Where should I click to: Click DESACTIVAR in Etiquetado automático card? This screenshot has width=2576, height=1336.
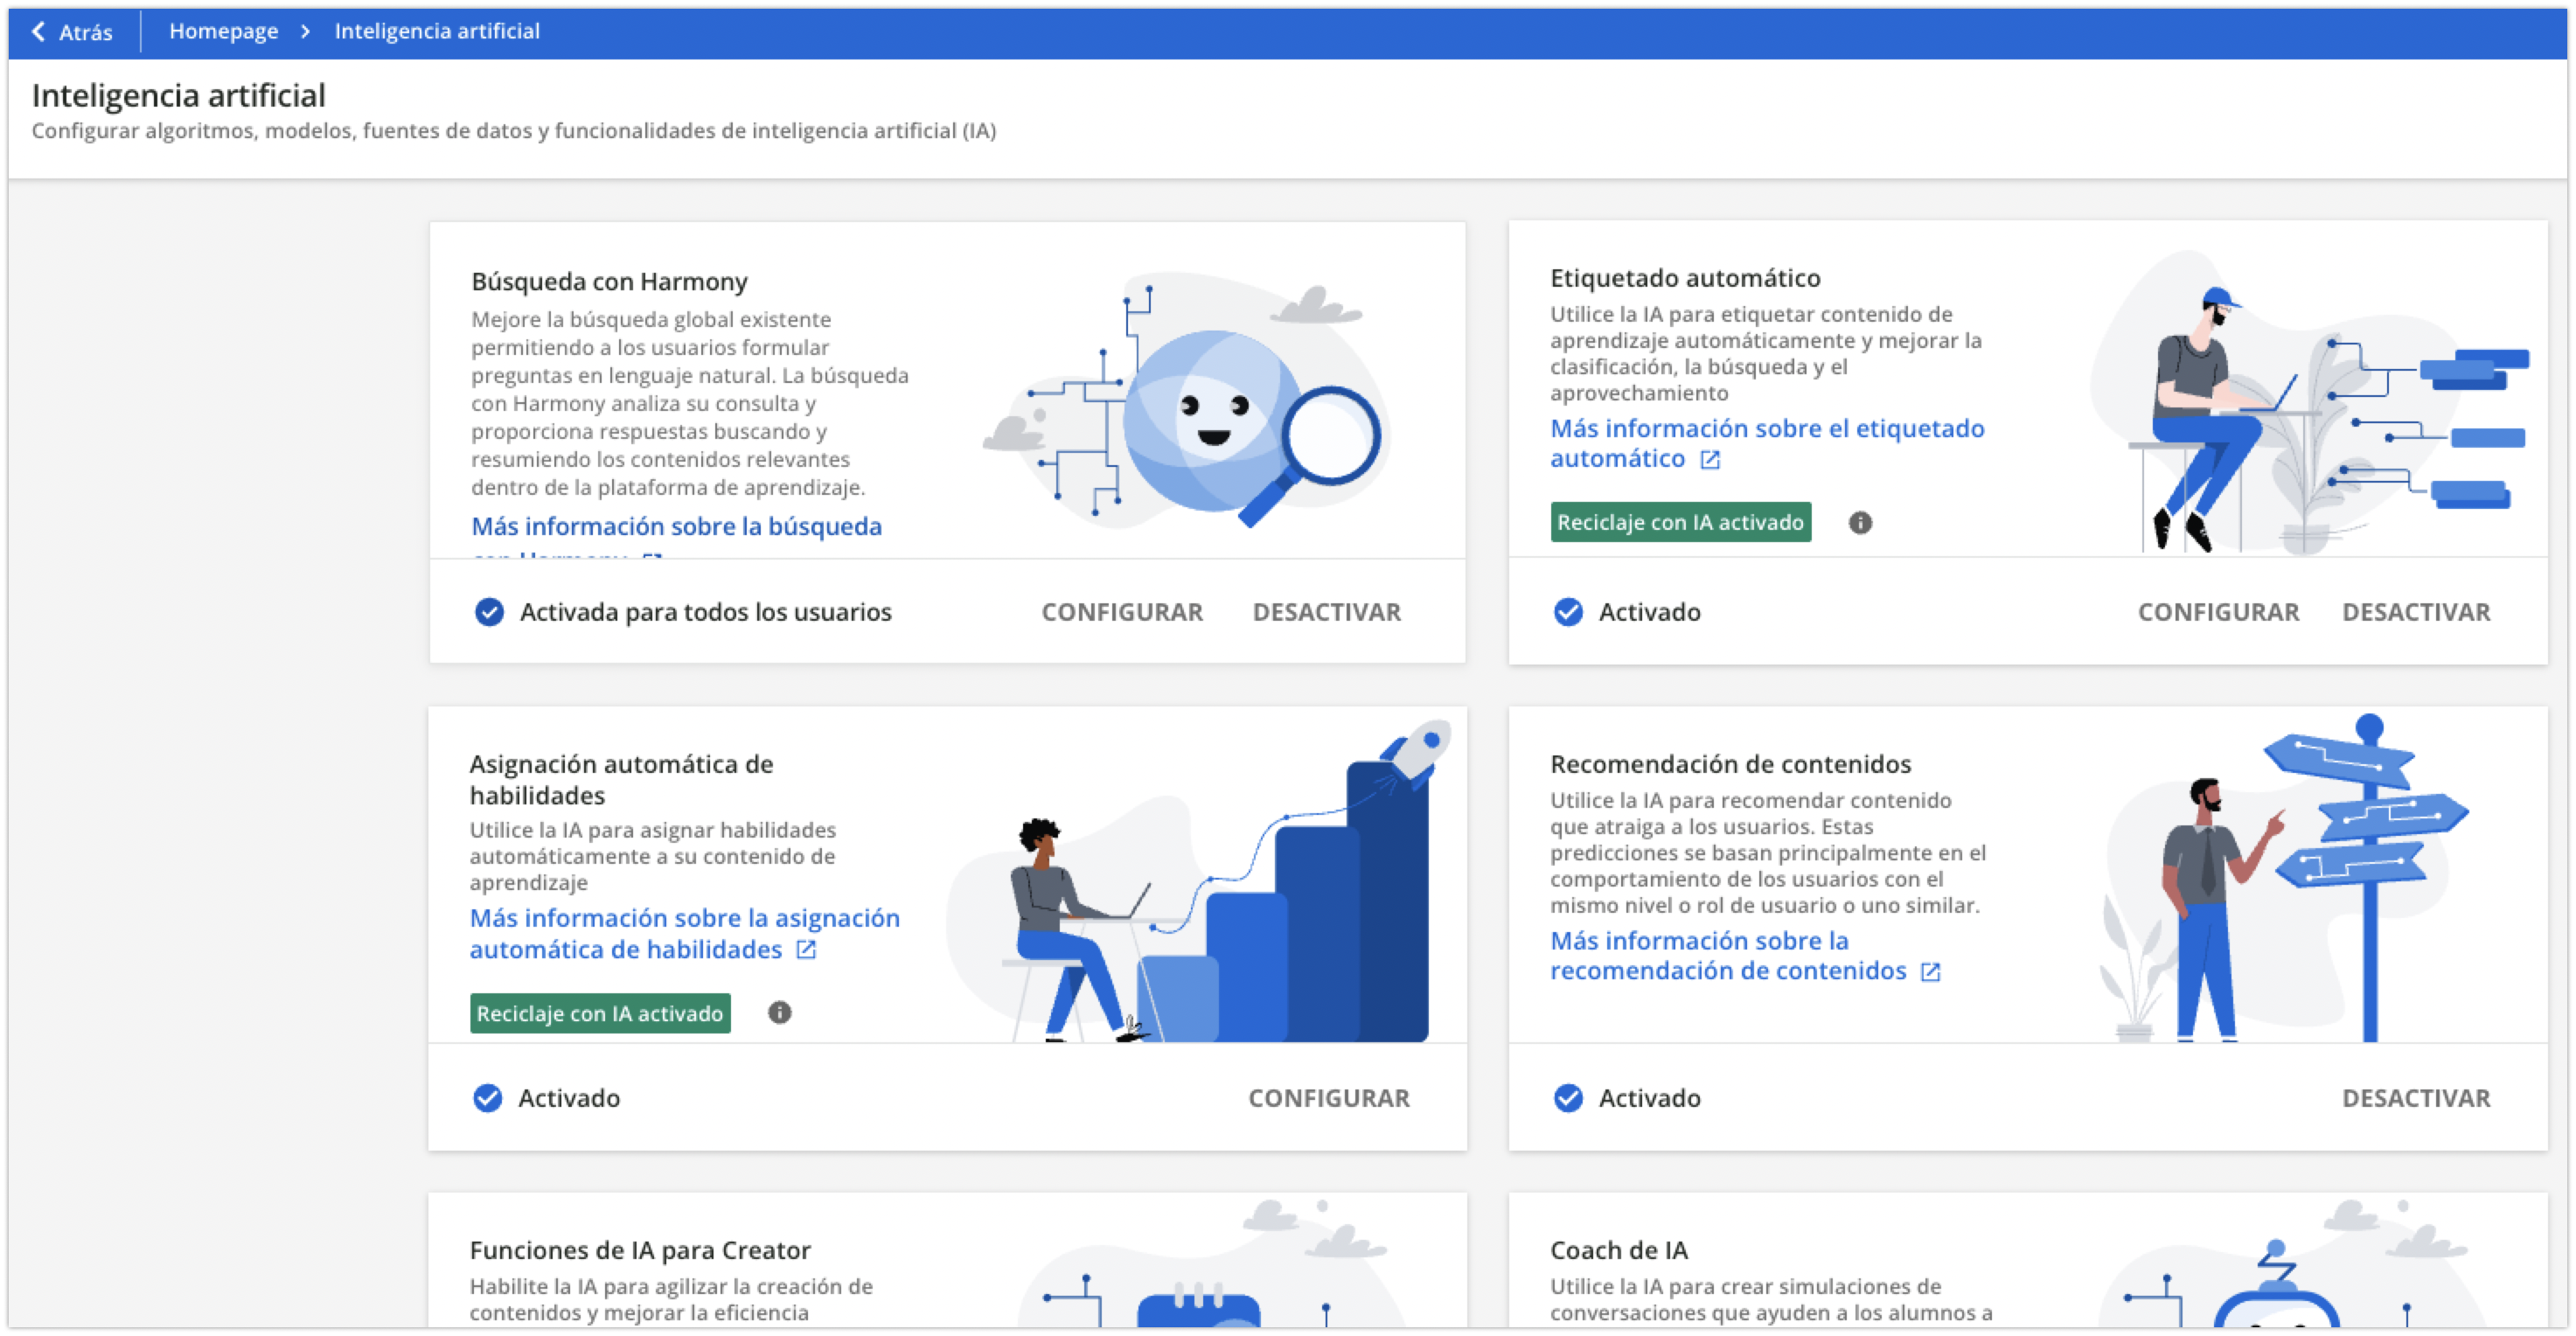(2417, 611)
